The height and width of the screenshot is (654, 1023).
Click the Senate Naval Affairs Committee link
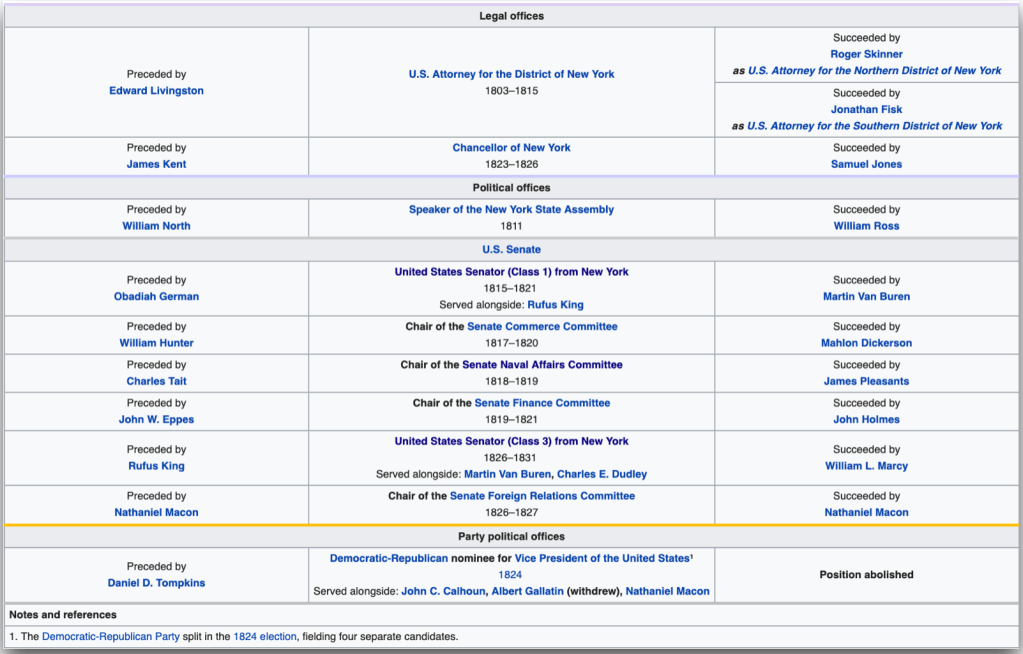(x=542, y=365)
